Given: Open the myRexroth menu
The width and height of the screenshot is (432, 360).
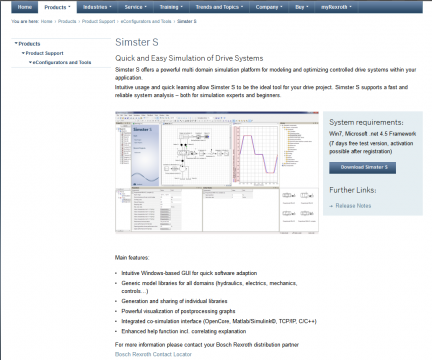Looking at the screenshot, I should [x=336, y=7].
